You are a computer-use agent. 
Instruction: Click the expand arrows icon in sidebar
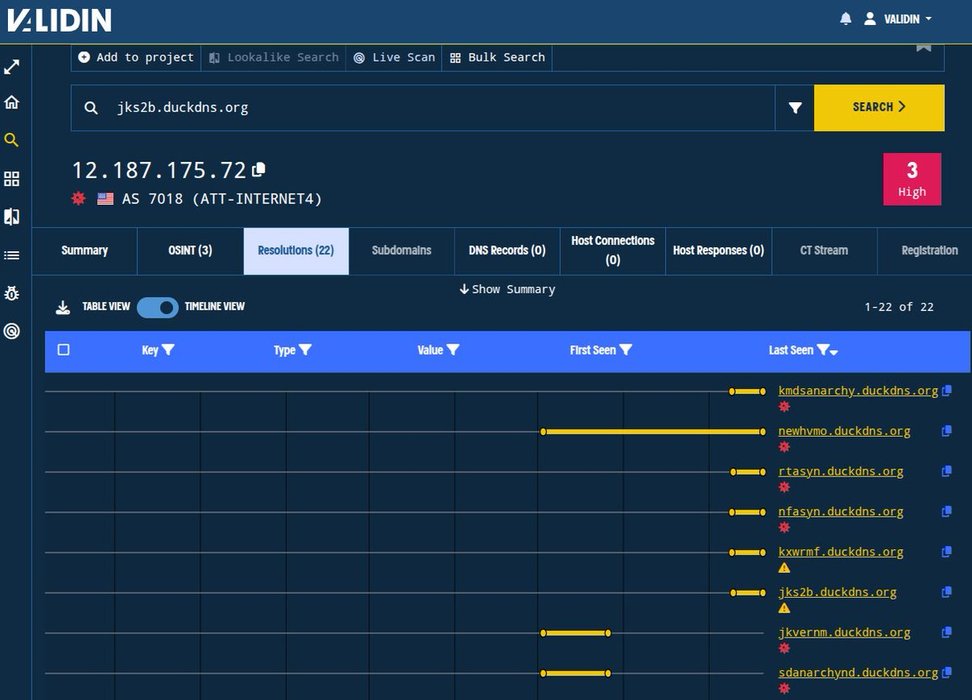[12, 67]
